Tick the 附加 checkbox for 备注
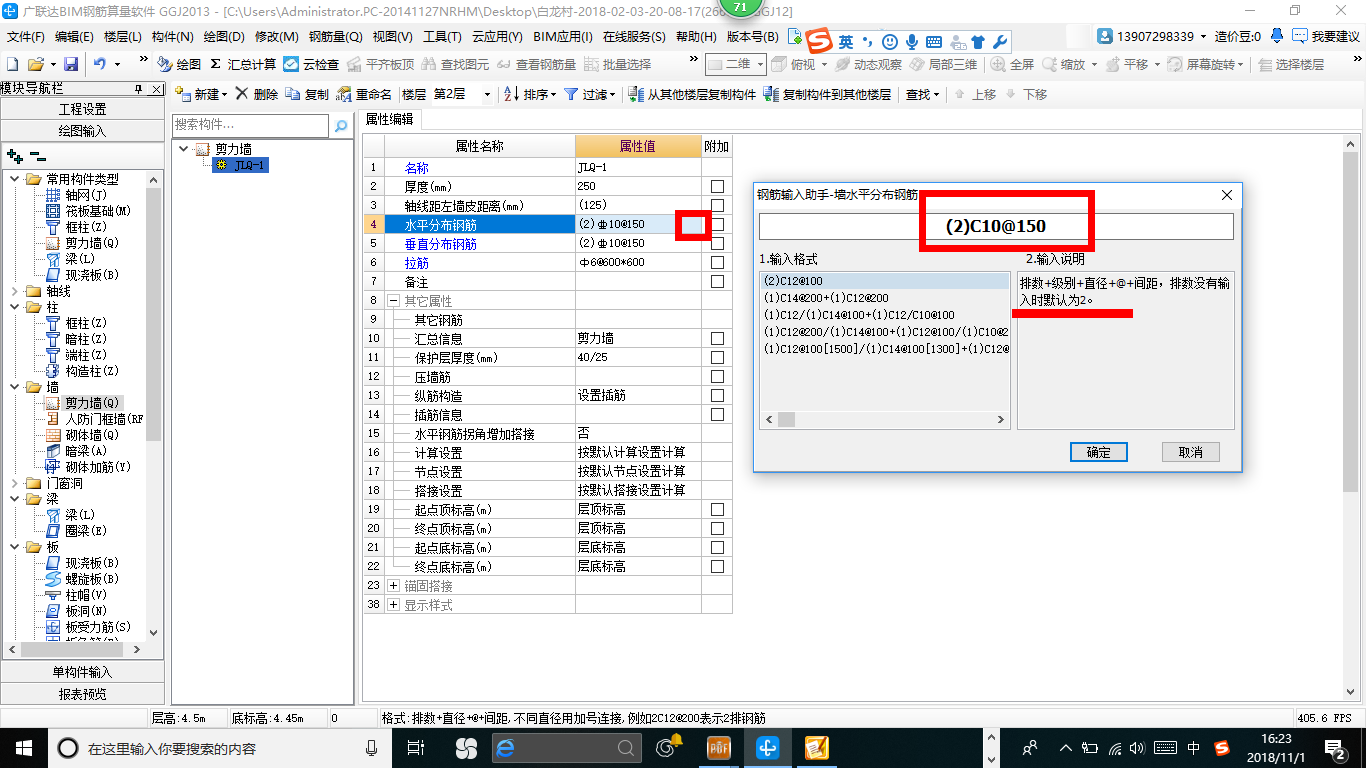Image resolution: width=1366 pixels, height=768 pixels. pyautogui.click(x=717, y=281)
